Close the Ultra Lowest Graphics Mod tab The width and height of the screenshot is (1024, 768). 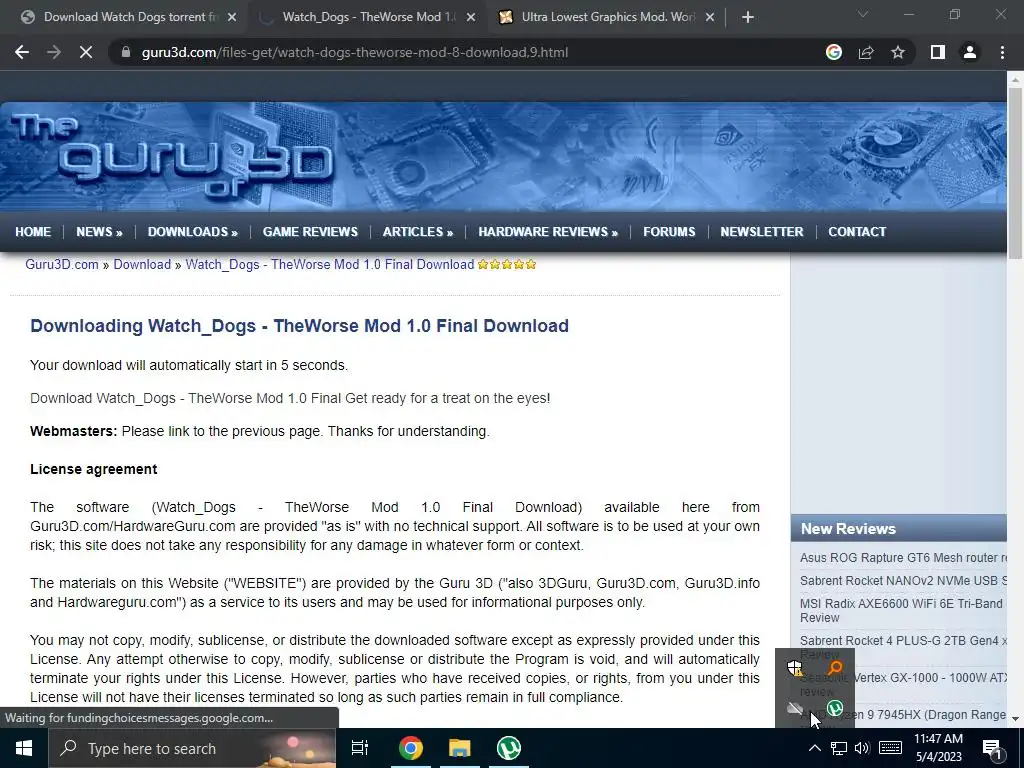[x=710, y=17]
